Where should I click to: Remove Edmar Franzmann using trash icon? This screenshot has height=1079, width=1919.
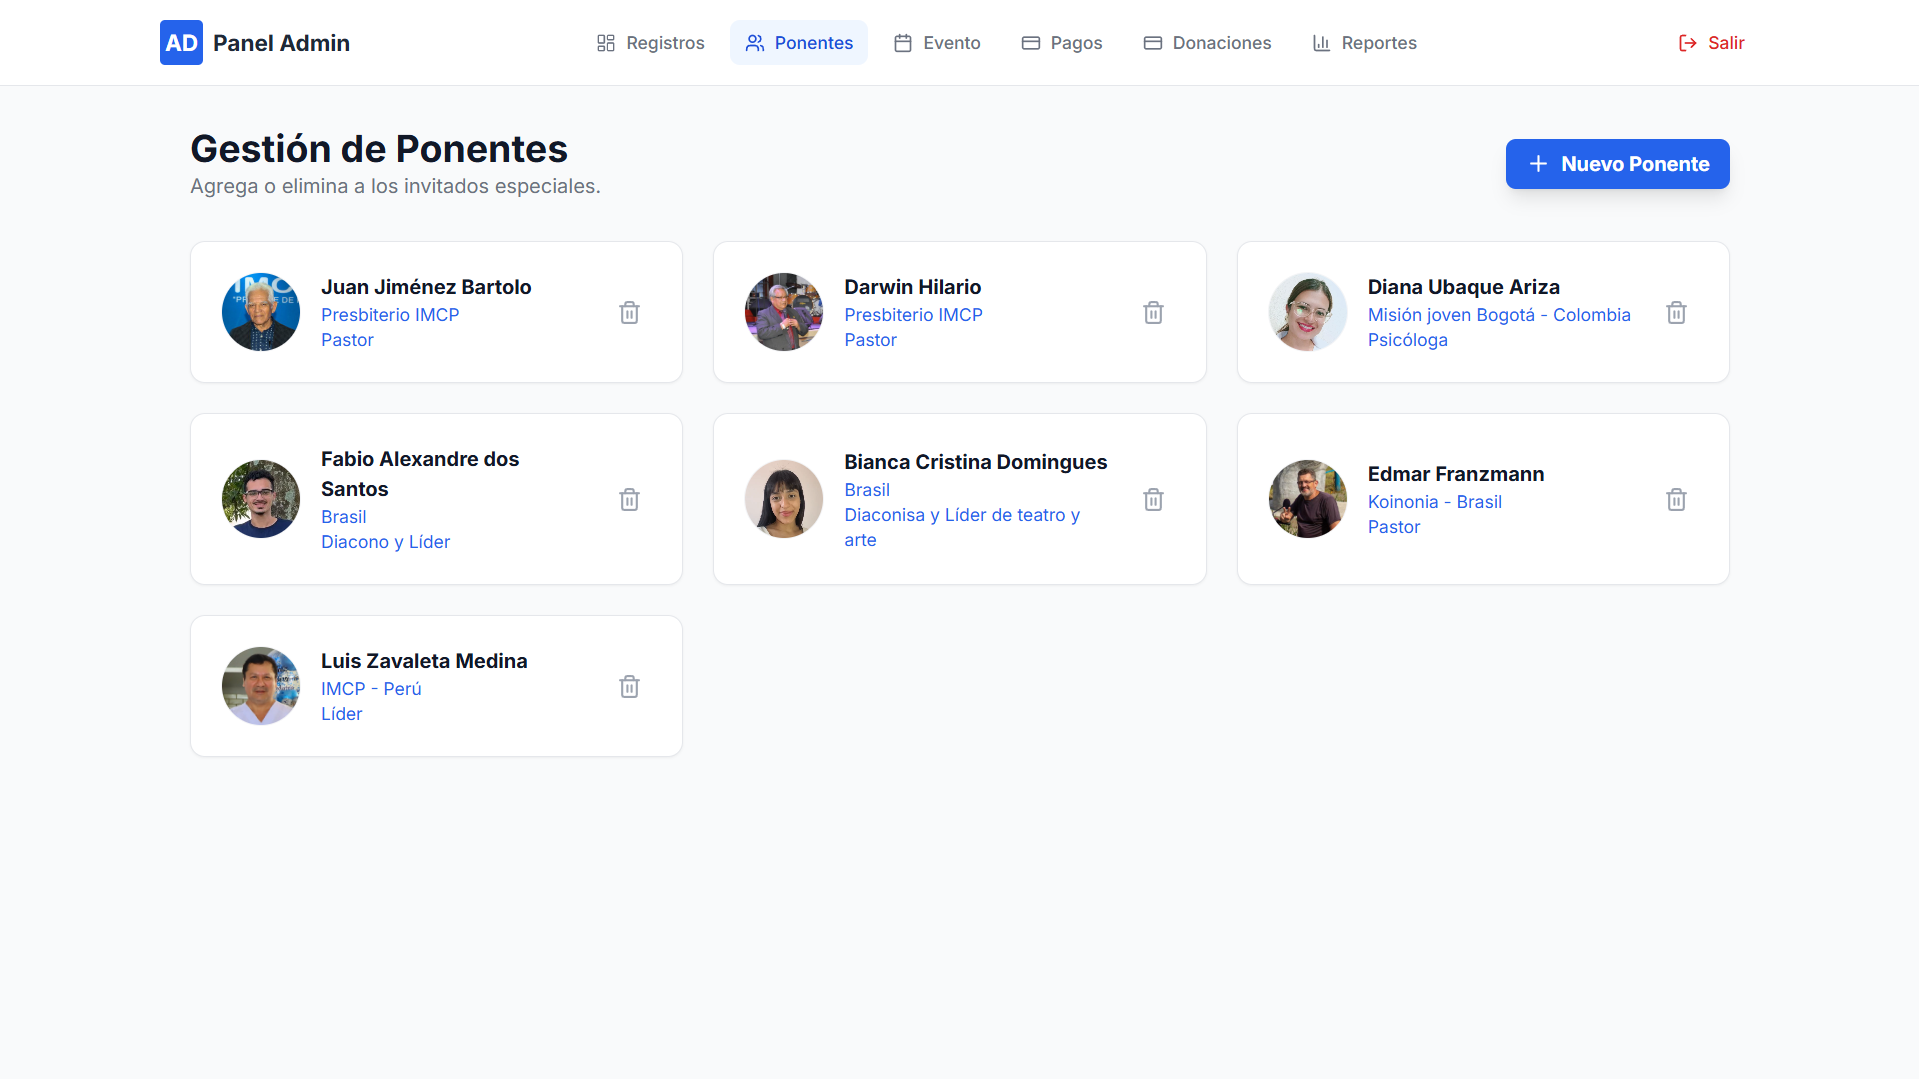point(1676,500)
